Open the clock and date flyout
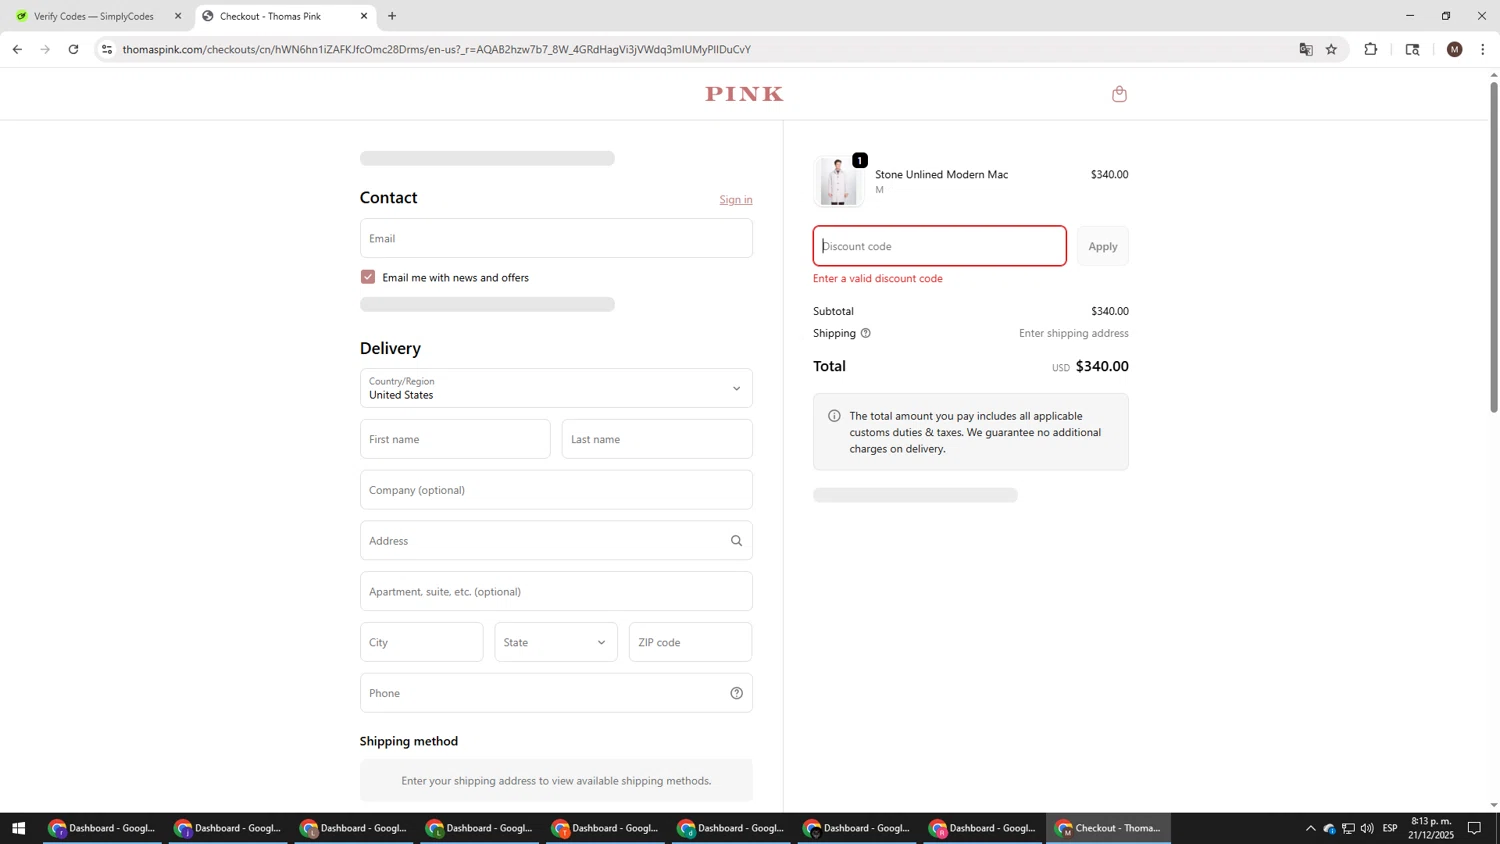 (1432, 828)
